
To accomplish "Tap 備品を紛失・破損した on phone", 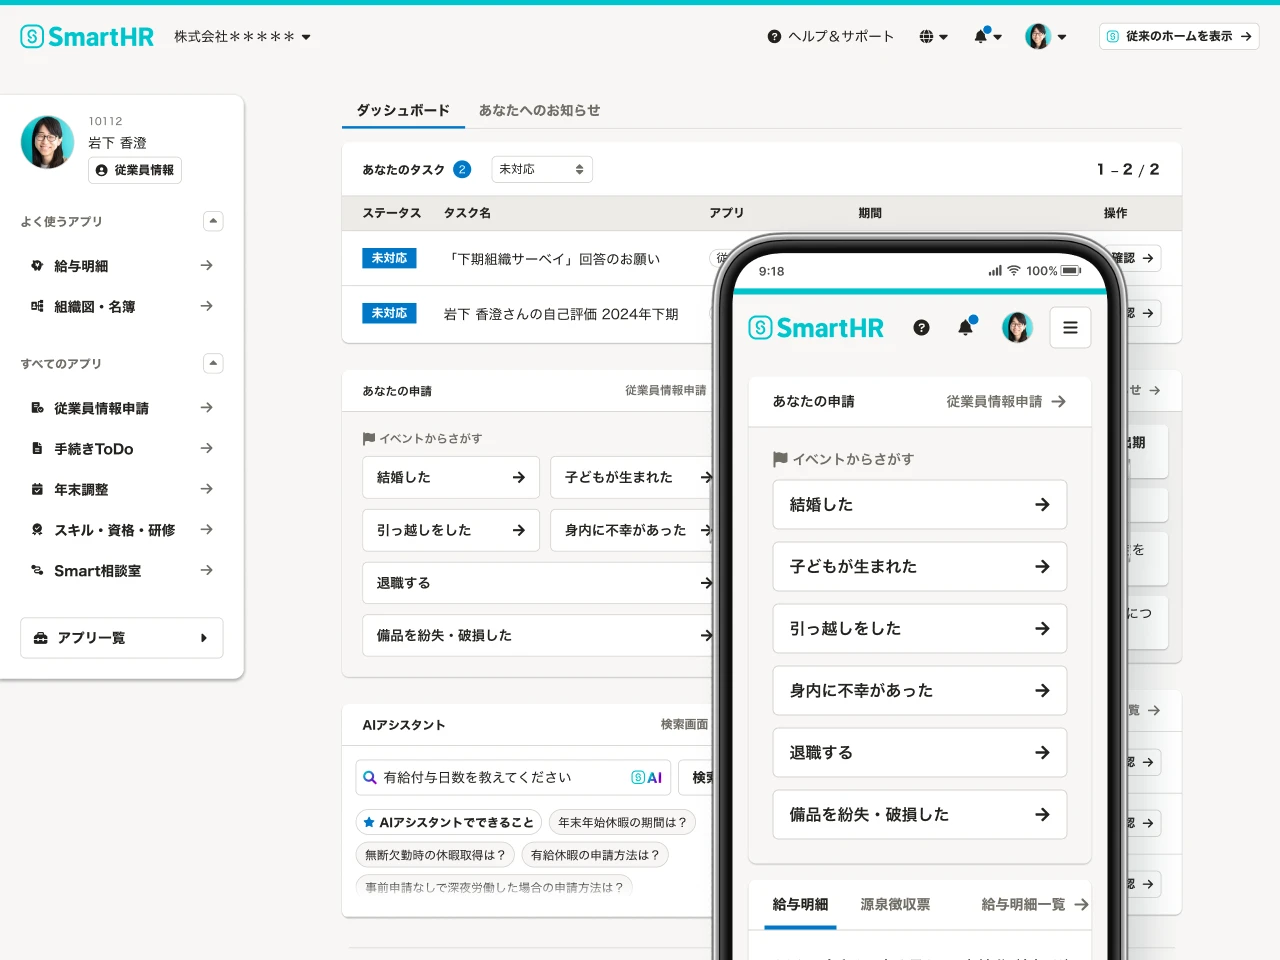I will (920, 815).
